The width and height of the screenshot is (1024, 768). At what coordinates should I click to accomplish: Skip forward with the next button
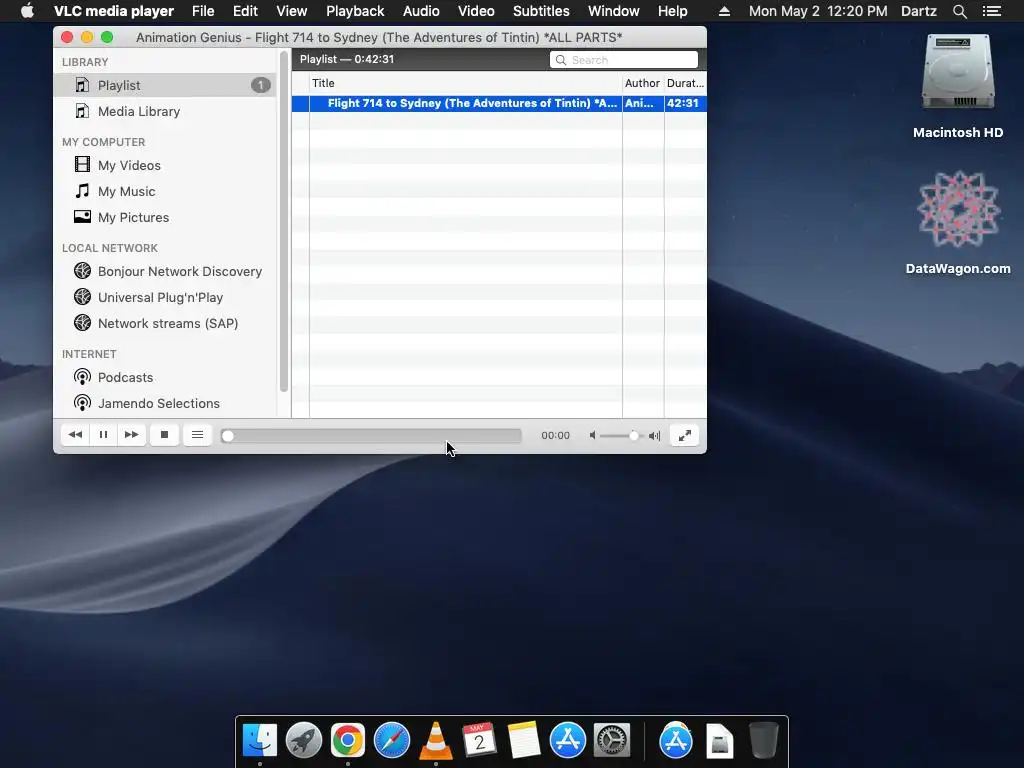(131, 435)
